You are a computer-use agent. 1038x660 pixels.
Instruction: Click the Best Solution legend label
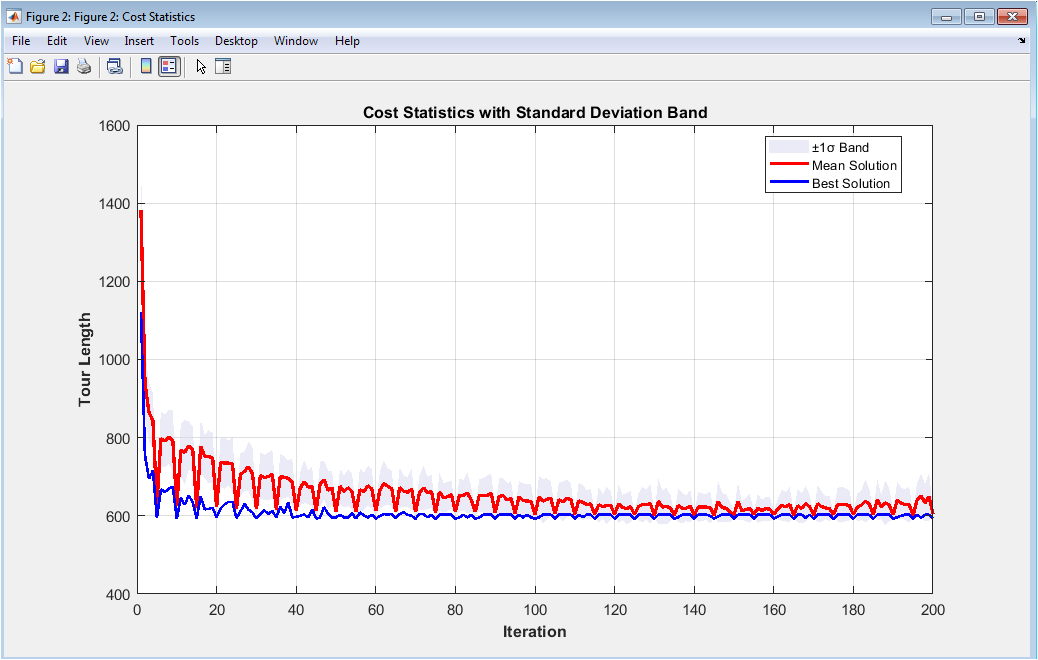coord(850,184)
